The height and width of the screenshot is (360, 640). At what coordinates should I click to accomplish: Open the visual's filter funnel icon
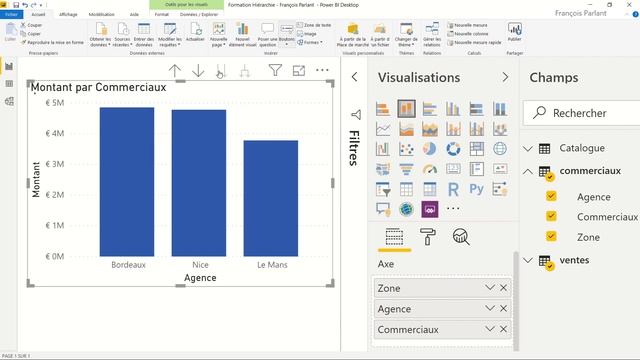tap(276, 71)
